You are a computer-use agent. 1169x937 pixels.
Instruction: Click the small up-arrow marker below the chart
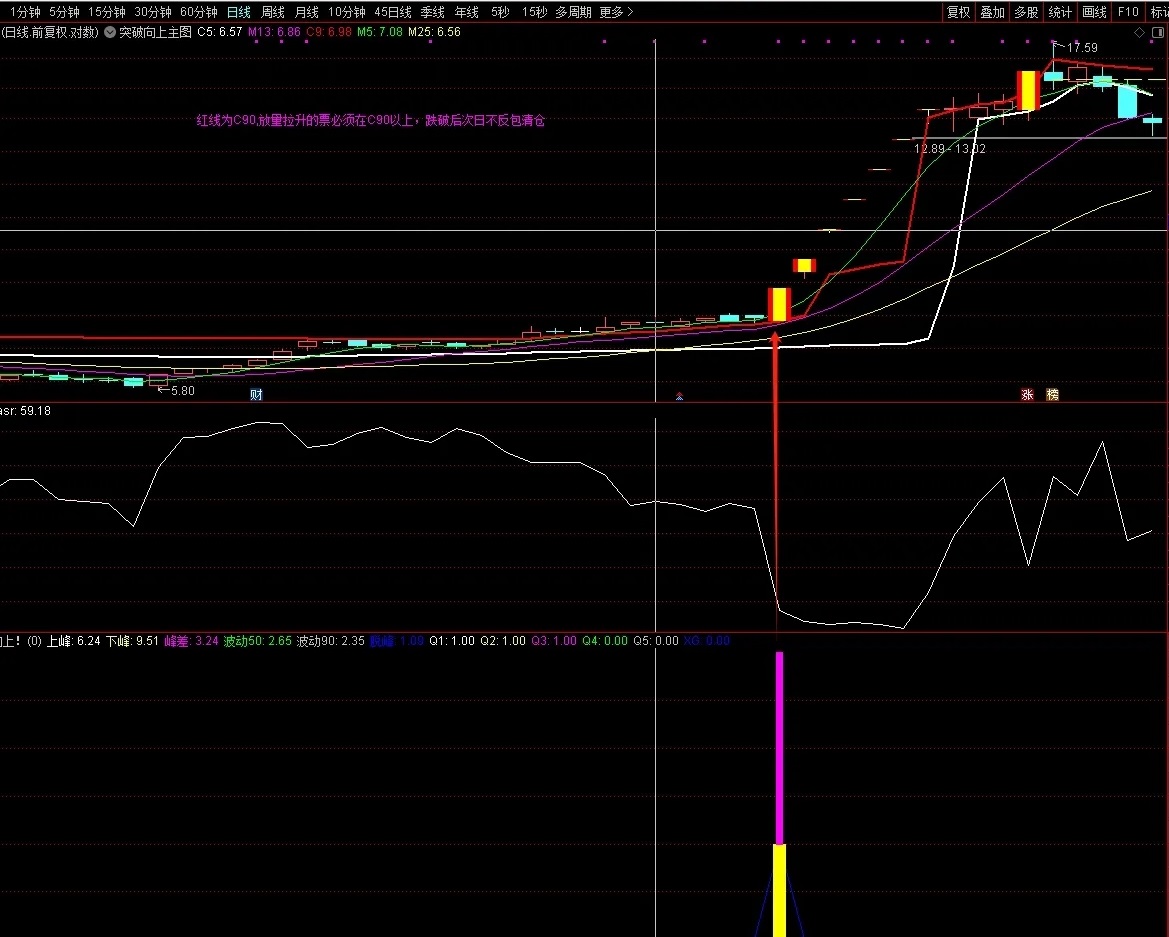click(679, 397)
